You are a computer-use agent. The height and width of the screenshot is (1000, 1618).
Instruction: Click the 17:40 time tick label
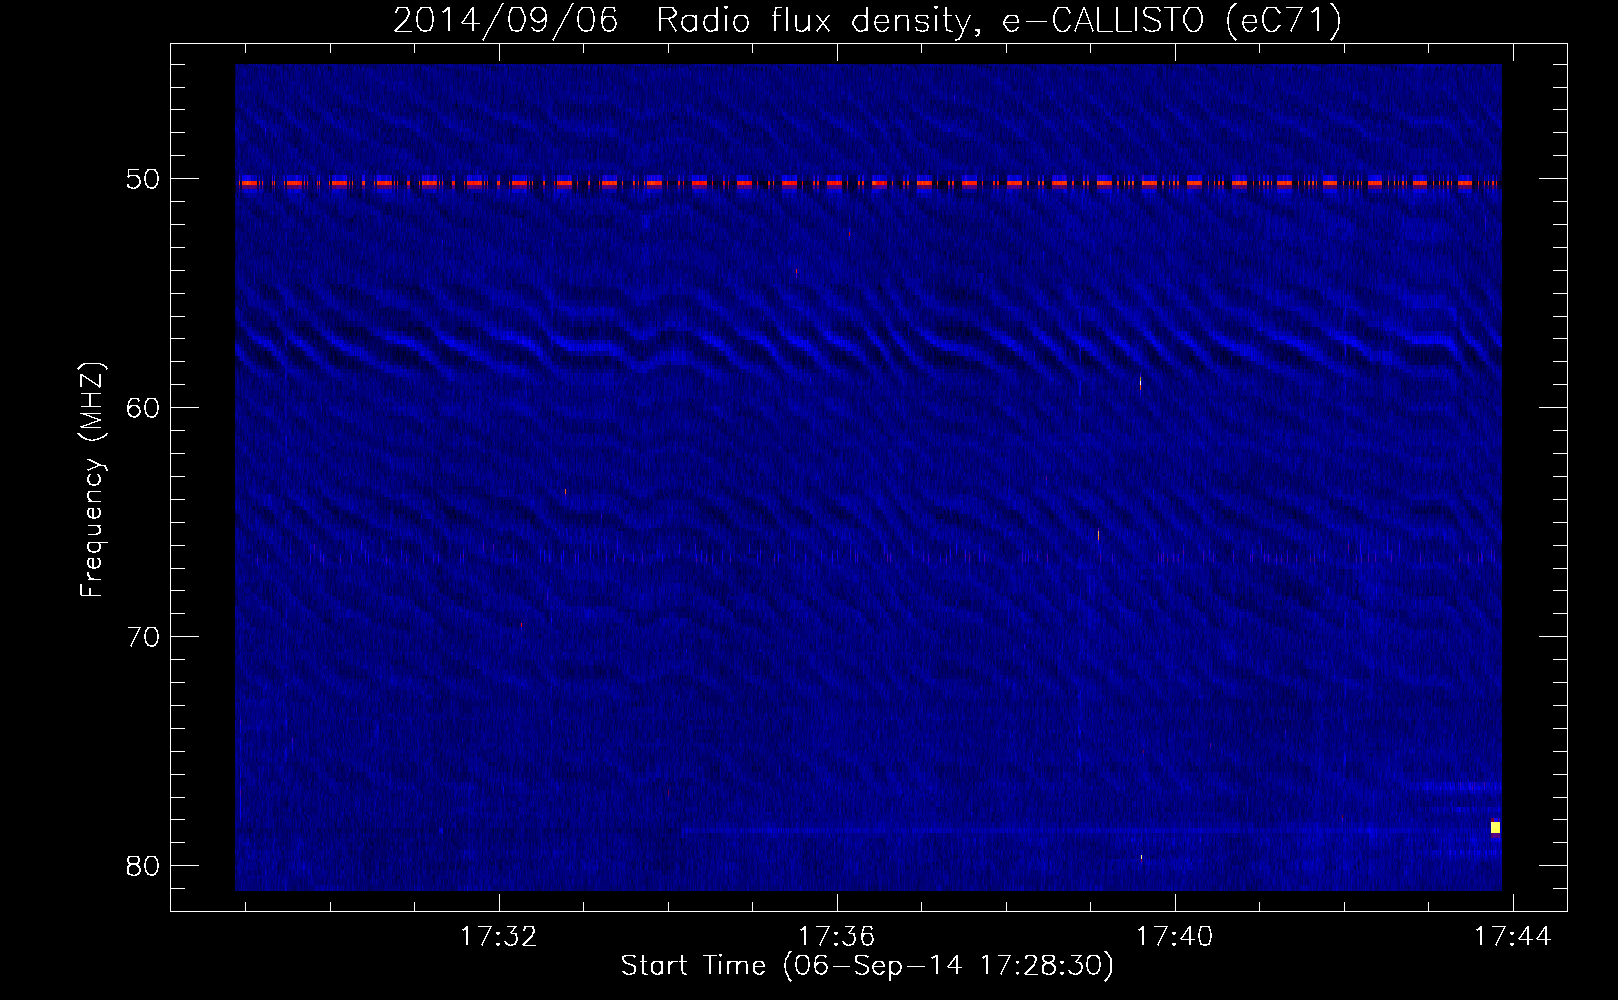1174,937
